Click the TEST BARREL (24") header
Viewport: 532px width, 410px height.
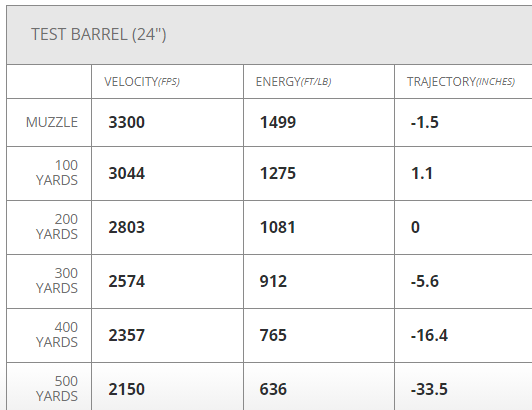pos(99,35)
